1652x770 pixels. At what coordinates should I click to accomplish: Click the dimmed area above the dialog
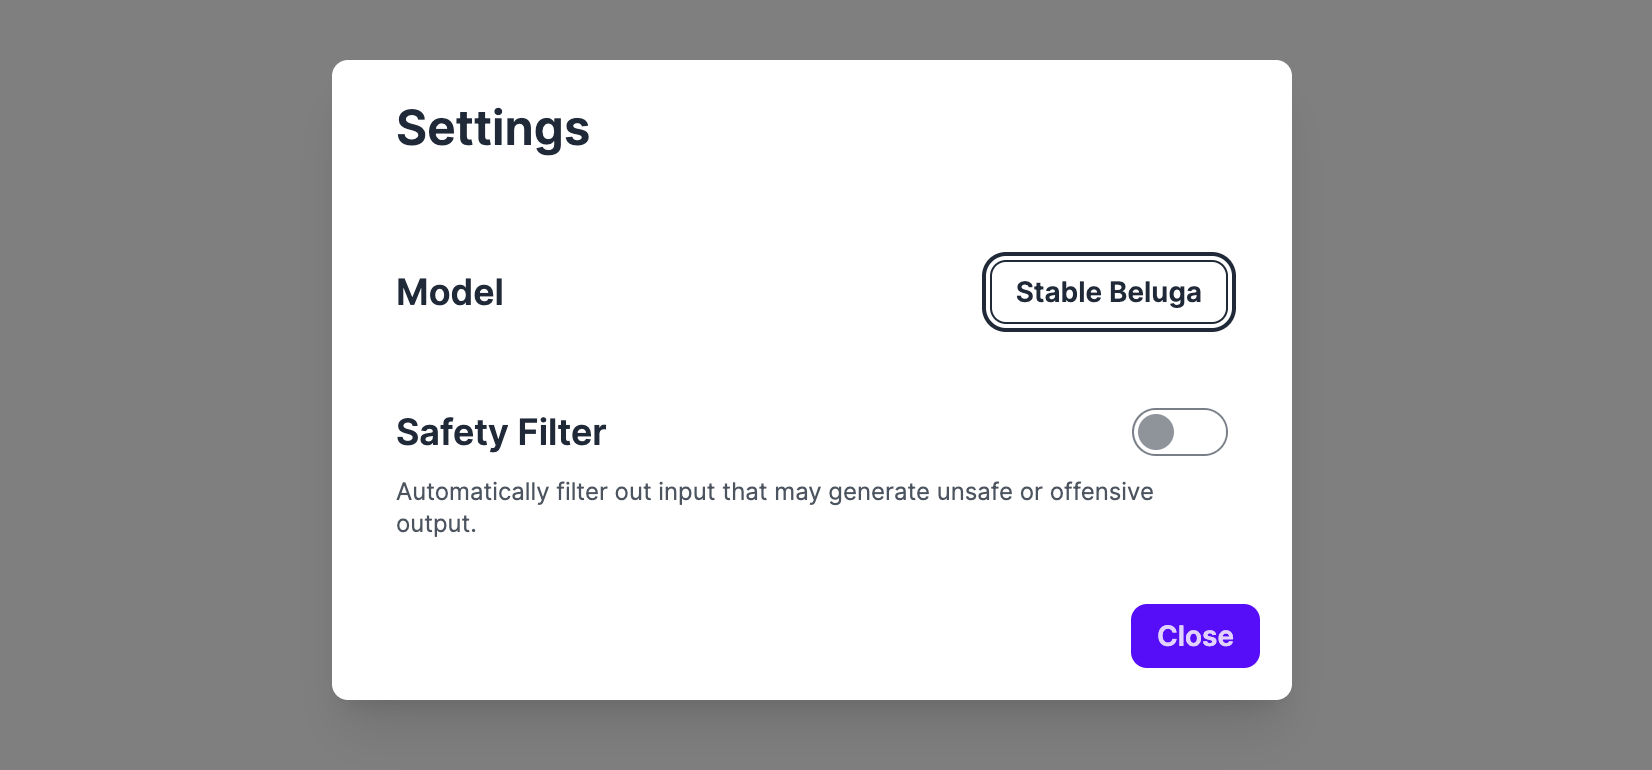(x=810, y=28)
